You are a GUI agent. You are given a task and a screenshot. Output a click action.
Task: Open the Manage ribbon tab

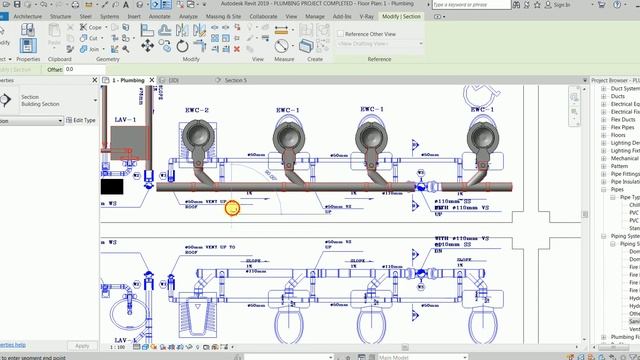[x=315, y=17]
